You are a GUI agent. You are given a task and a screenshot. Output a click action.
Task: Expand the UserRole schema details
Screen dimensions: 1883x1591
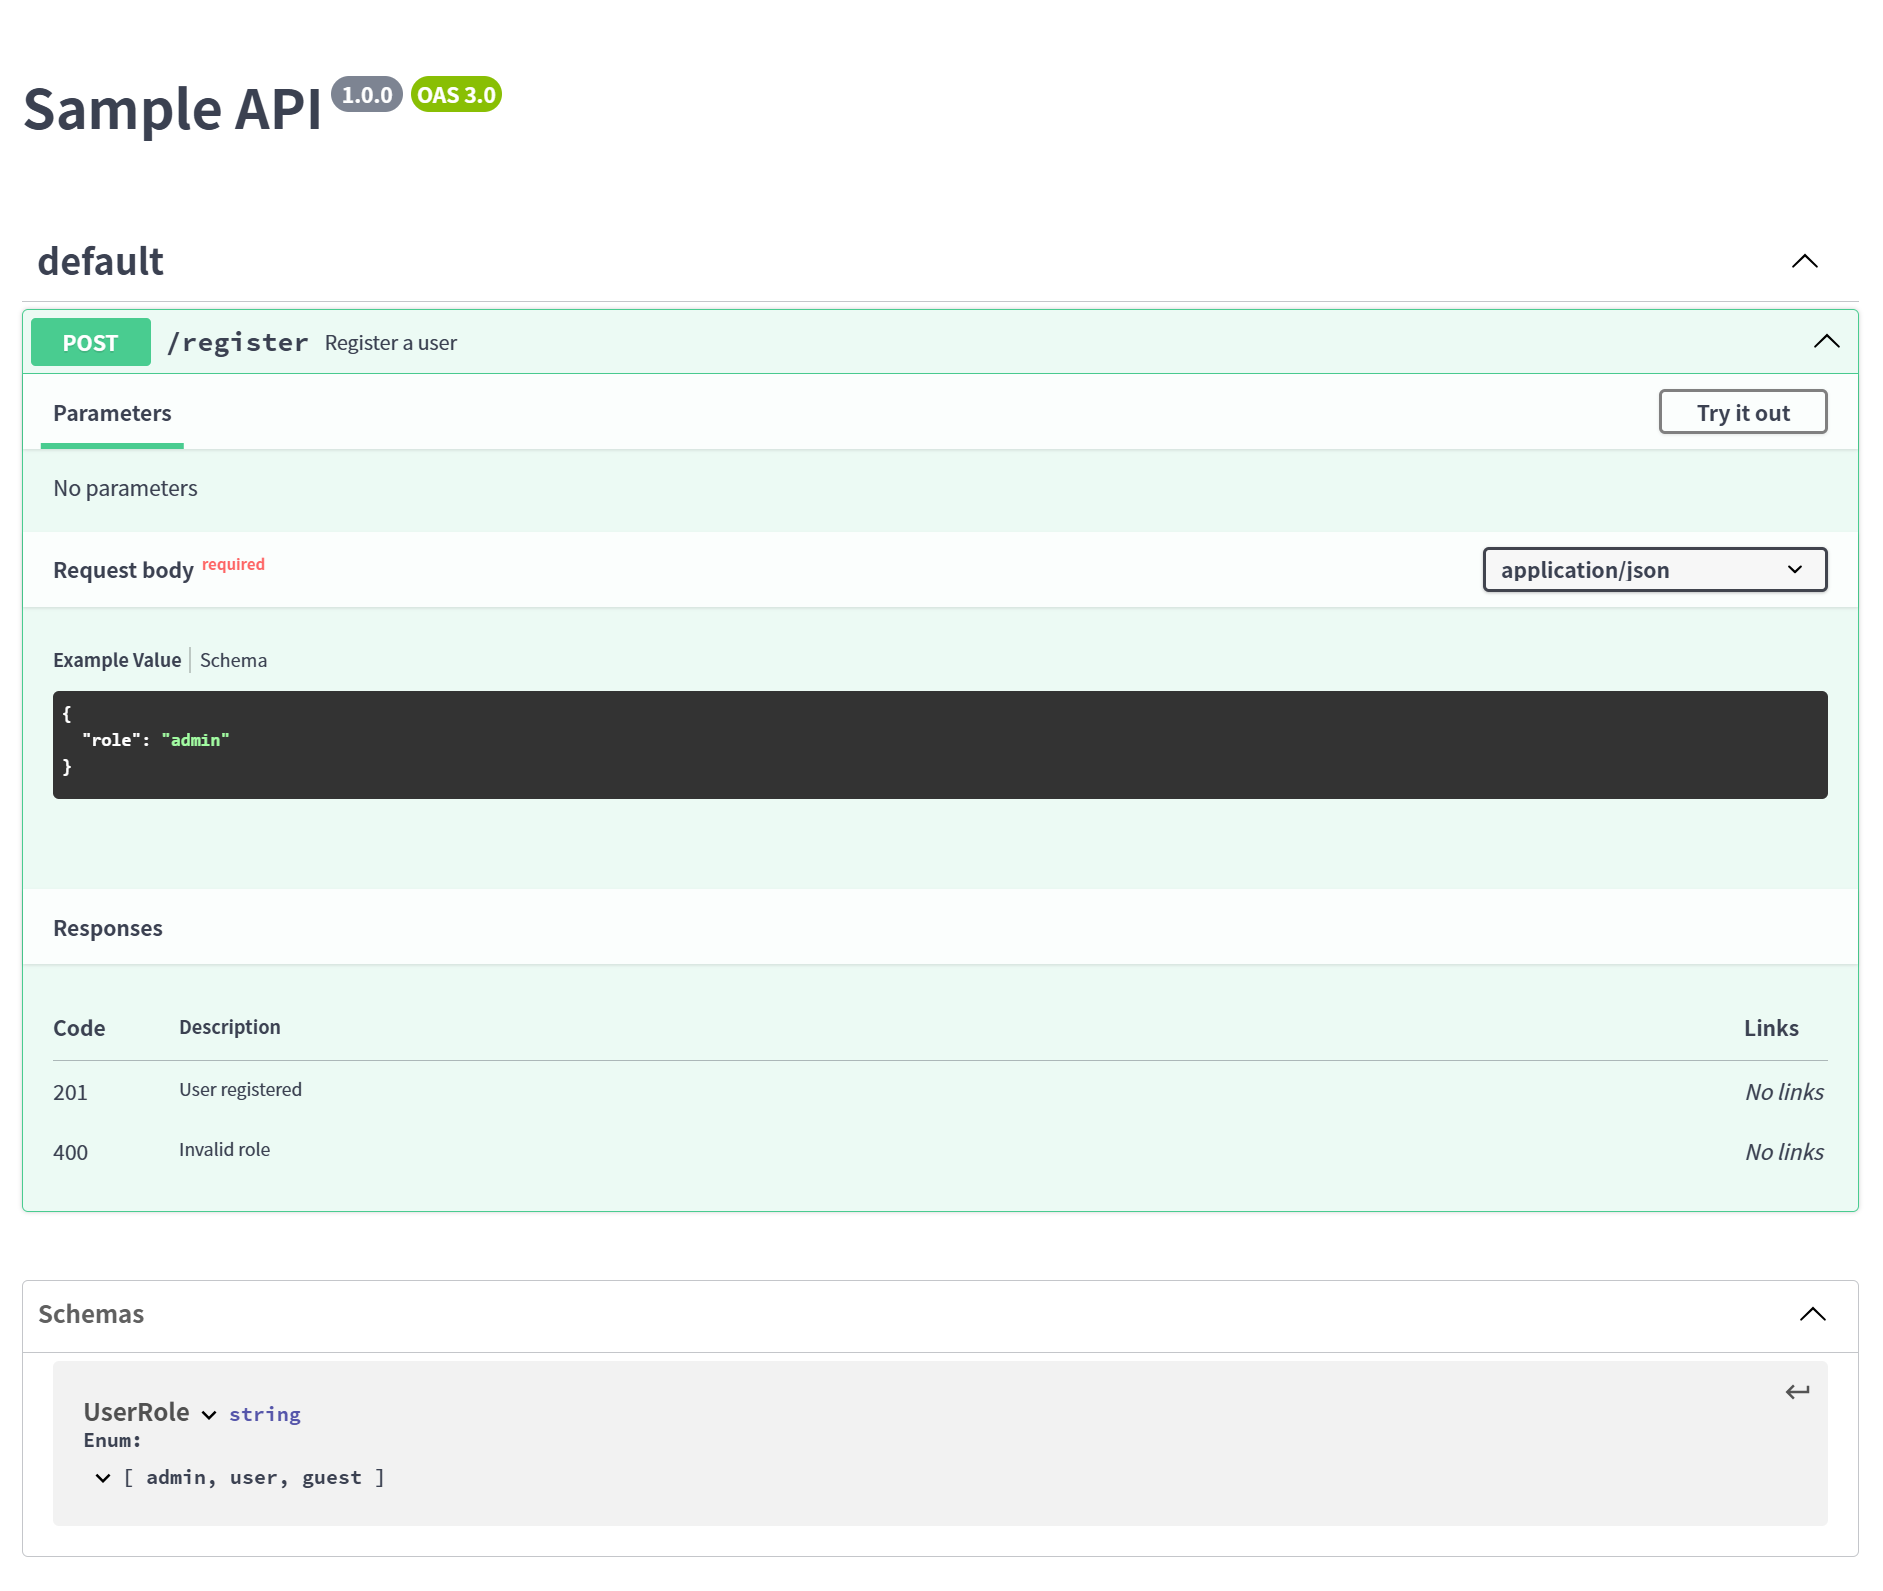tap(208, 1414)
